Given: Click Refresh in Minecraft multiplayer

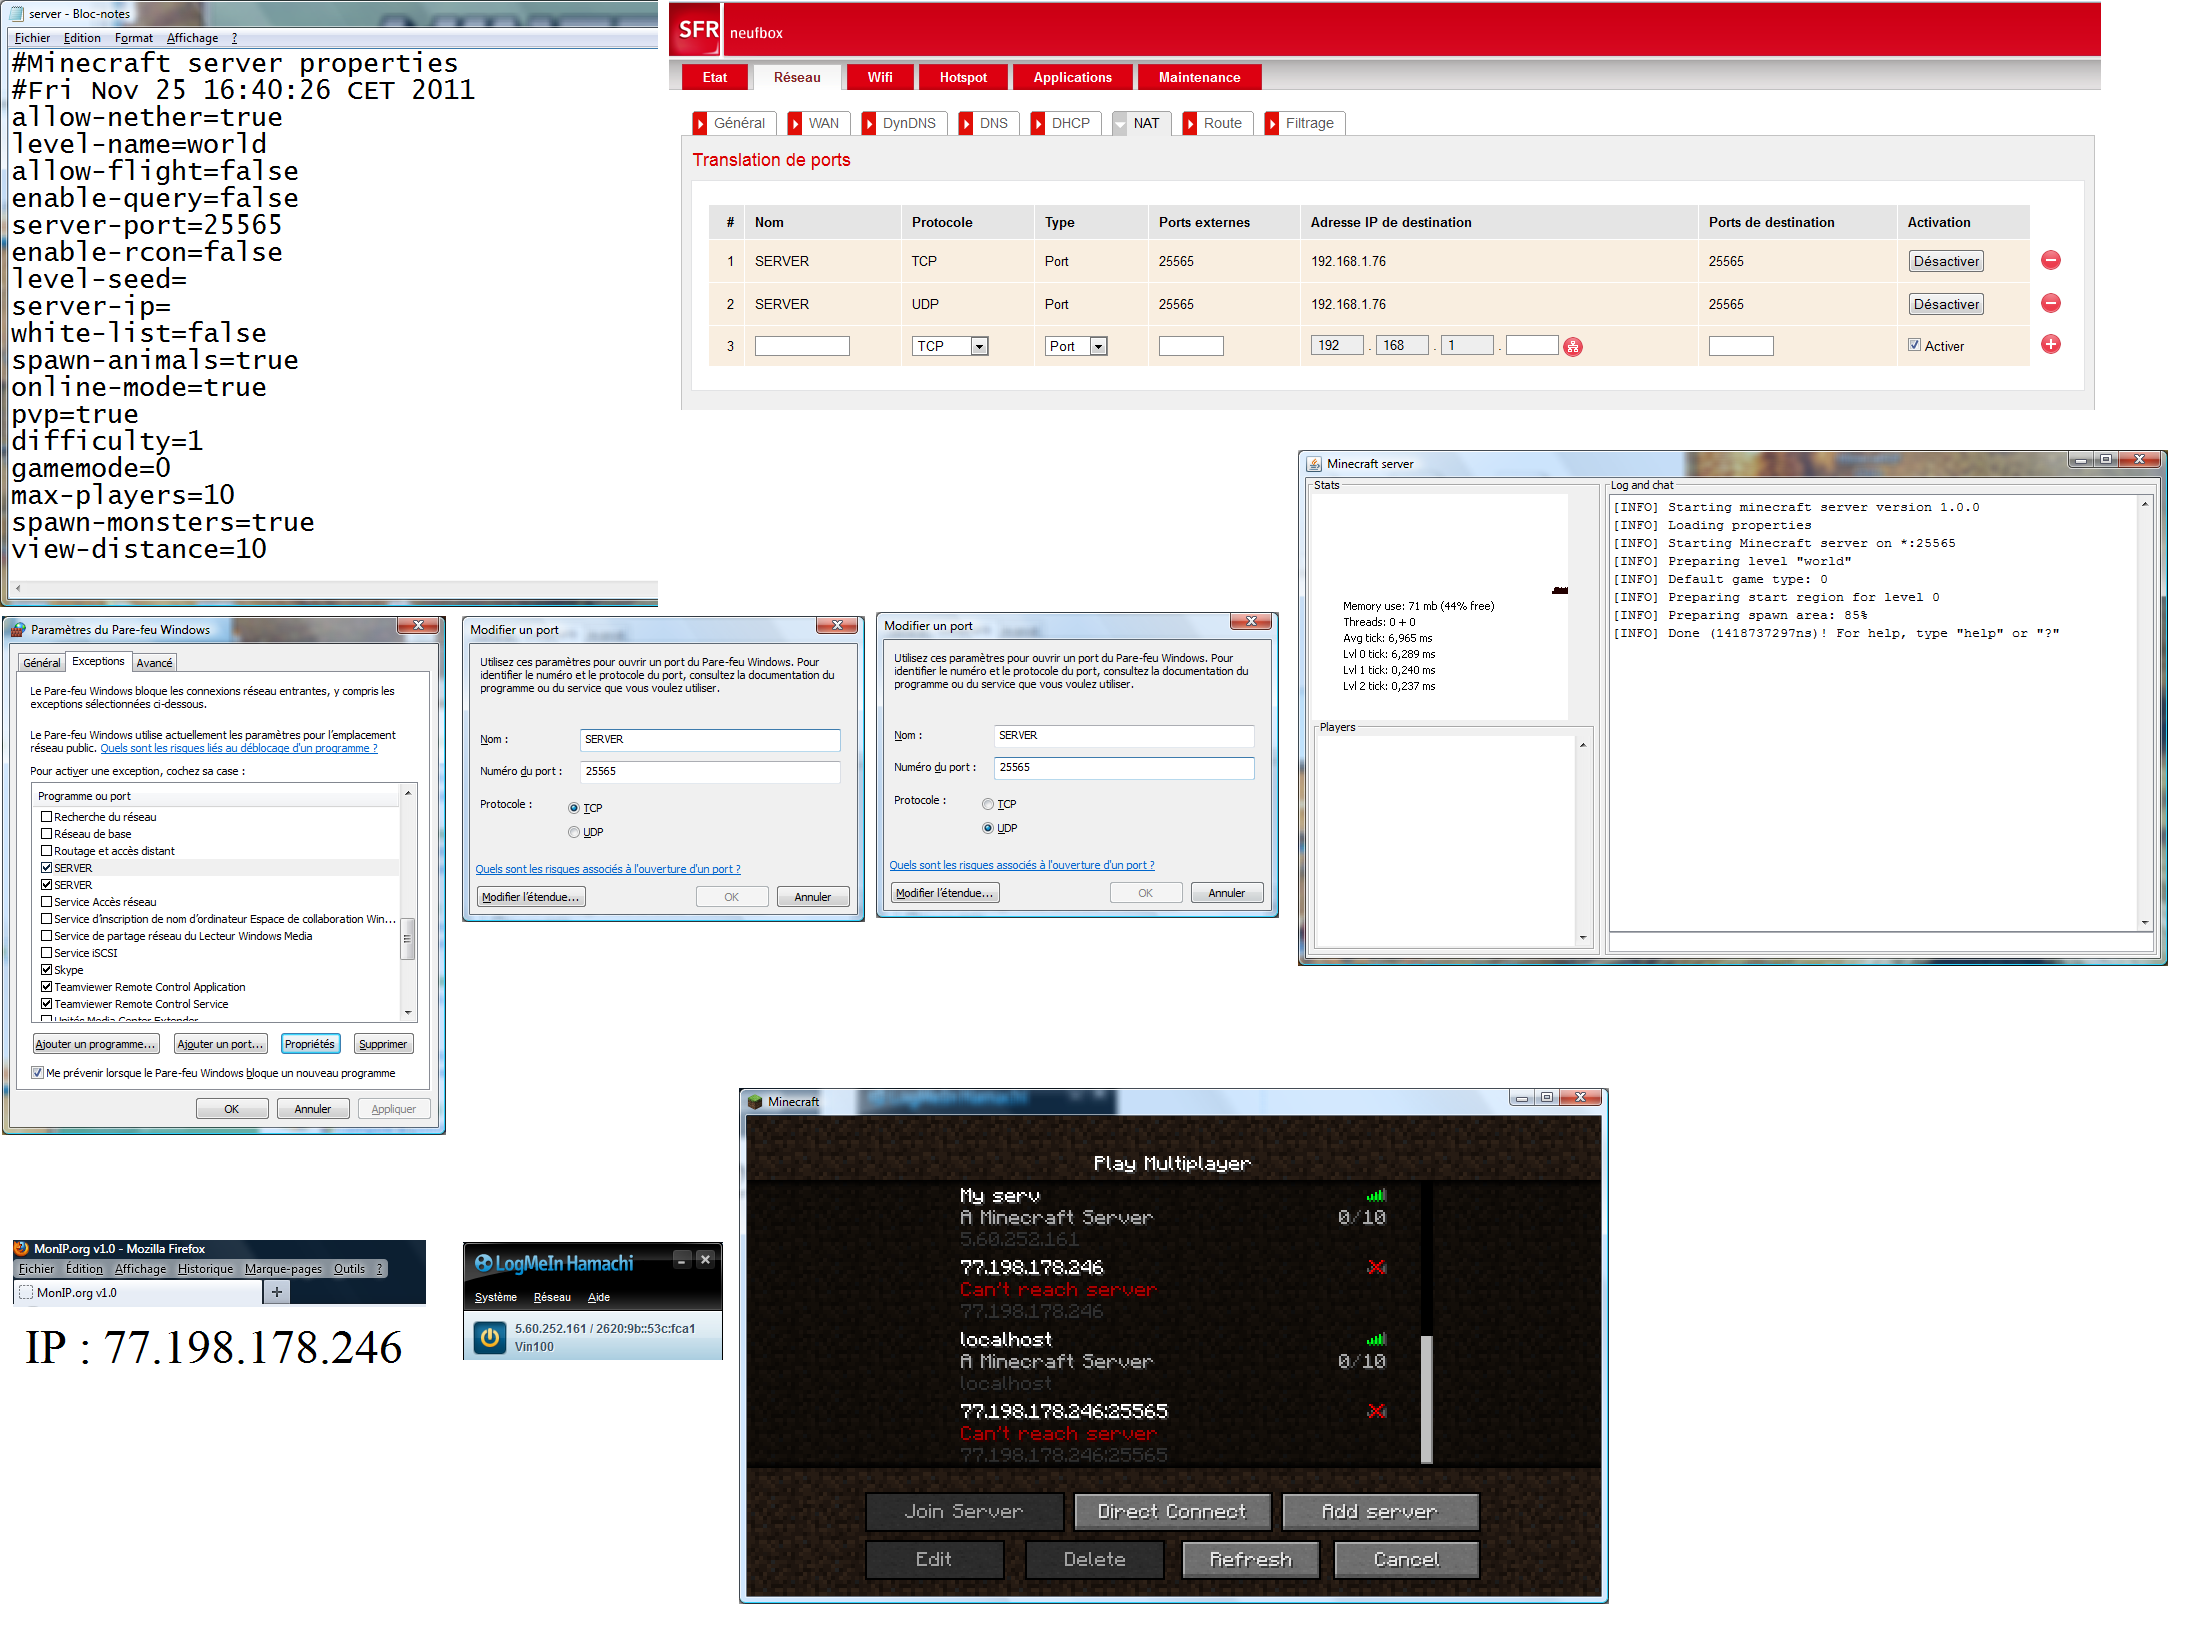Looking at the screenshot, I should 1250,1559.
